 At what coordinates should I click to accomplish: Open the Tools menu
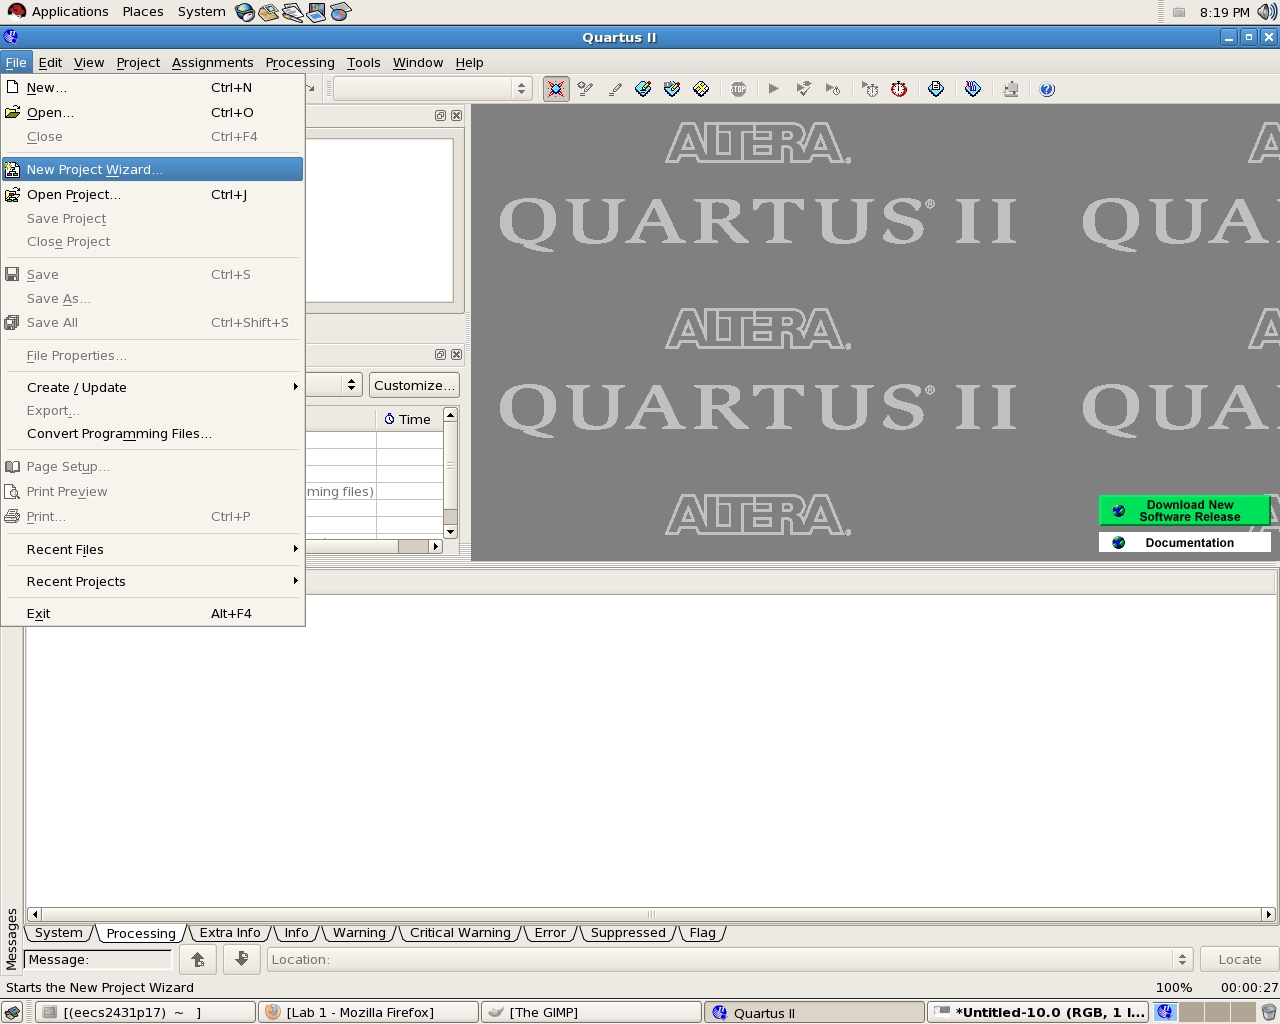tap(364, 62)
